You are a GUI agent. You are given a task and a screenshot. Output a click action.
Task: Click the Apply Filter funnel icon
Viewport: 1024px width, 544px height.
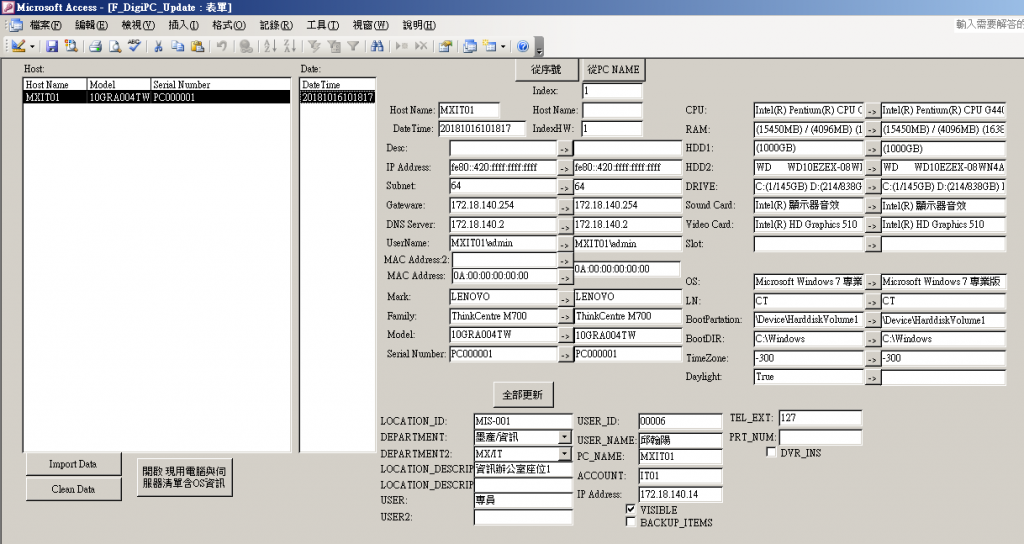tap(353, 46)
